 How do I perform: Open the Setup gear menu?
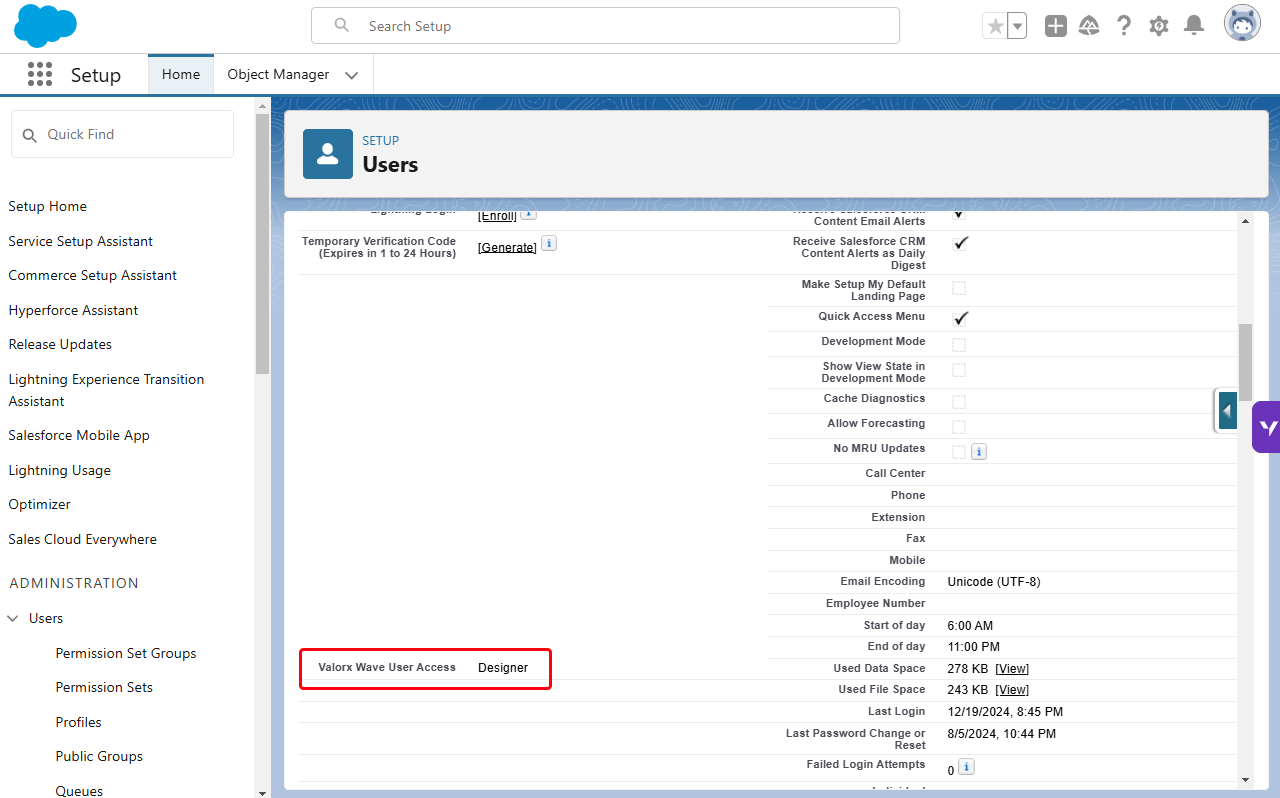(1159, 26)
